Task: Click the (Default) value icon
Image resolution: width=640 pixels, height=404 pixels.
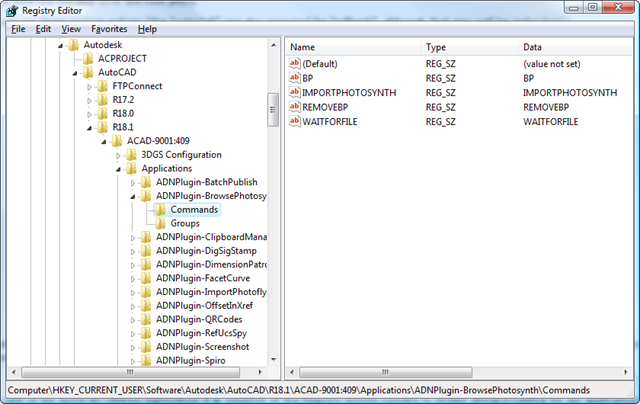Action: [295, 63]
